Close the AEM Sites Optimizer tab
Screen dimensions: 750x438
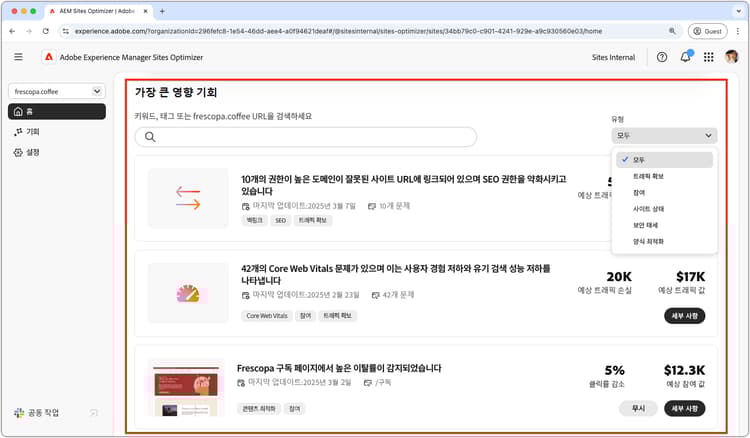[x=145, y=11]
